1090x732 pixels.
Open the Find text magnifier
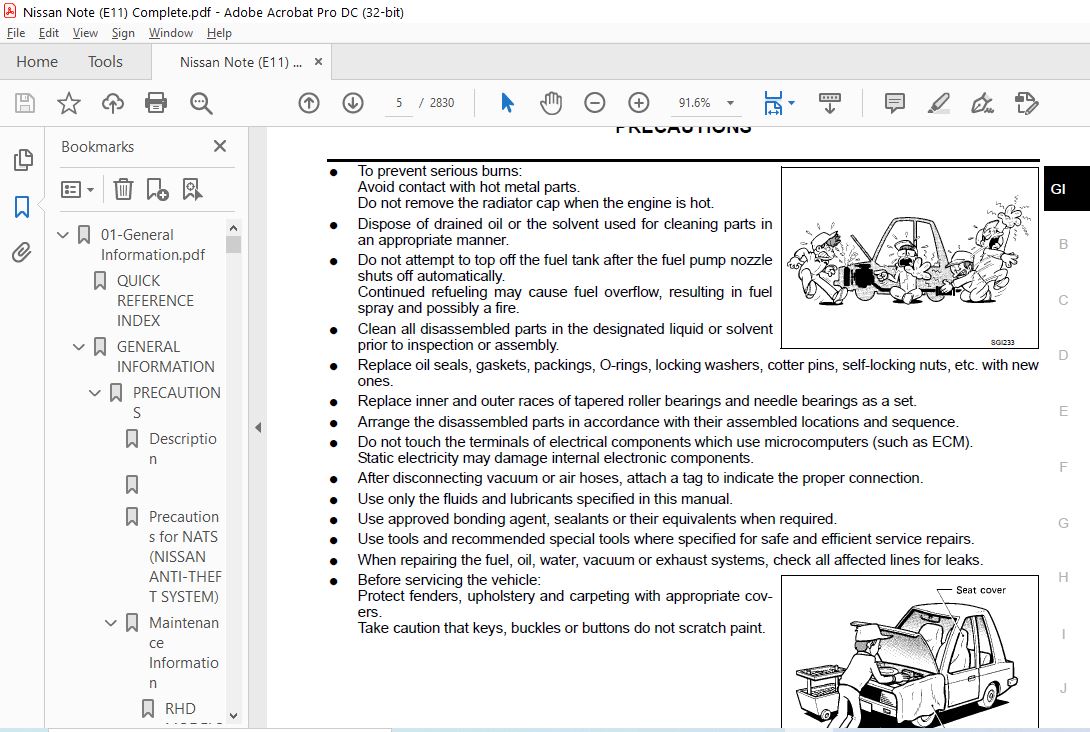coord(201,104)
